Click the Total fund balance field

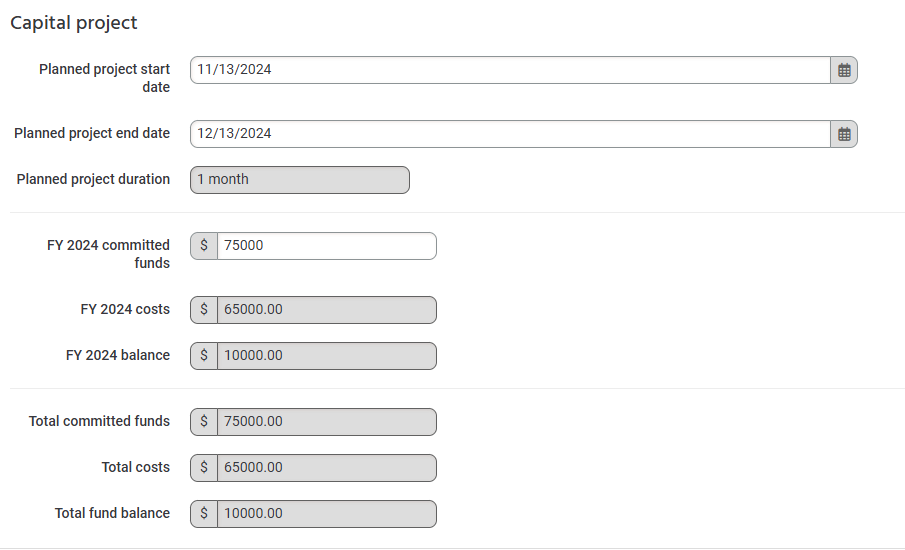[x=327, y=514]
